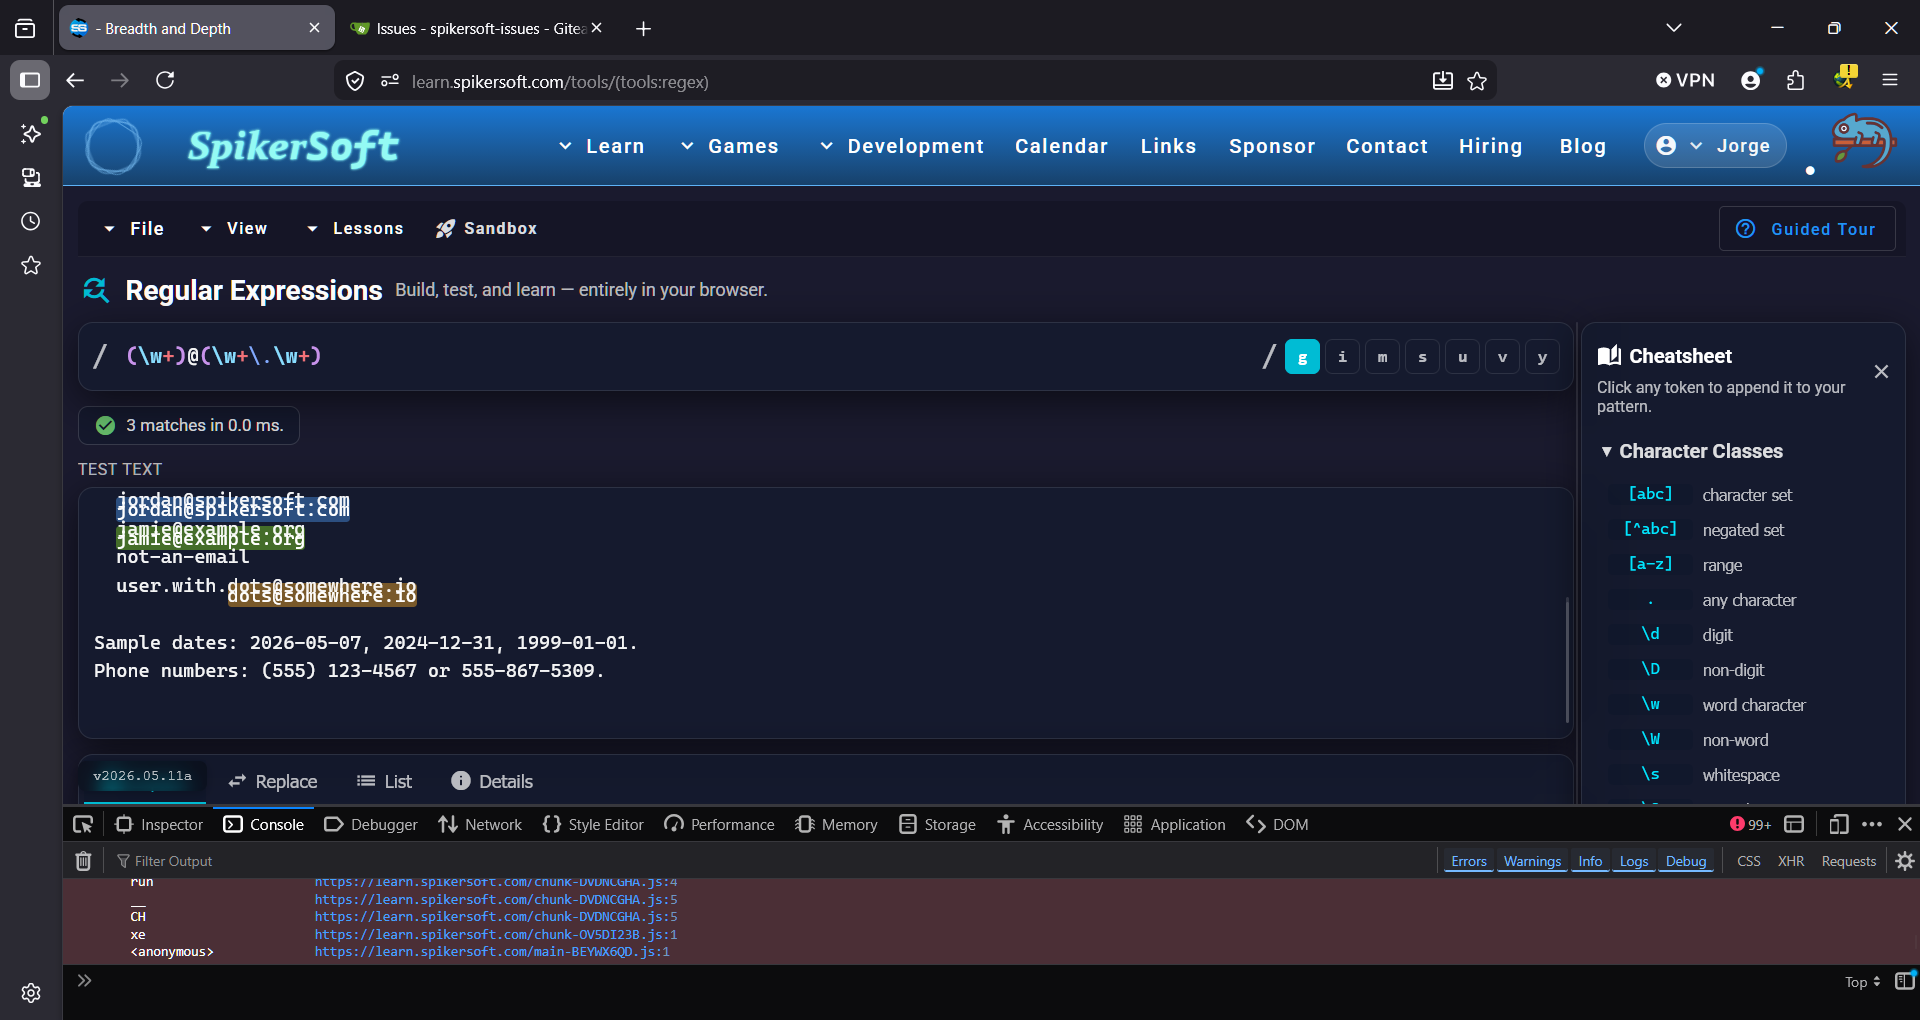Open the List tab

(x=384, y=781)
